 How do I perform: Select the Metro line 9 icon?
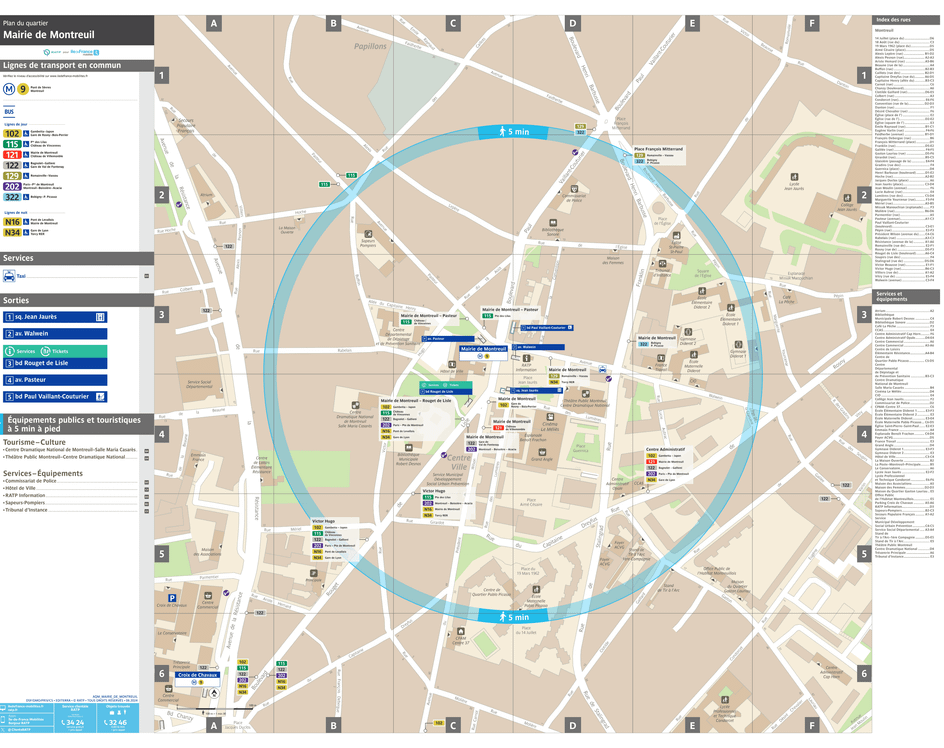pyautogui.click(x=23, y=88)
